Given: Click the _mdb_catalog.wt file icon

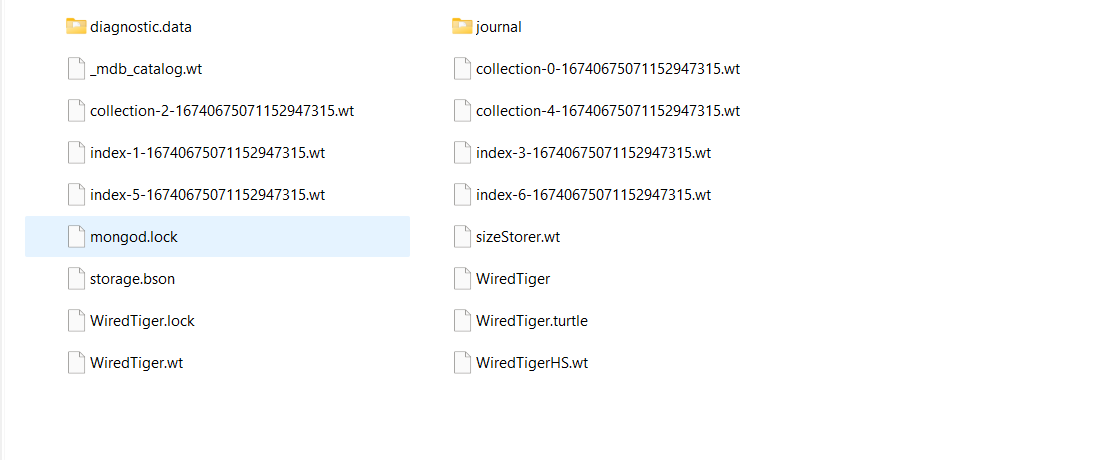Looking at the screenshot, I should click(76, 69).
